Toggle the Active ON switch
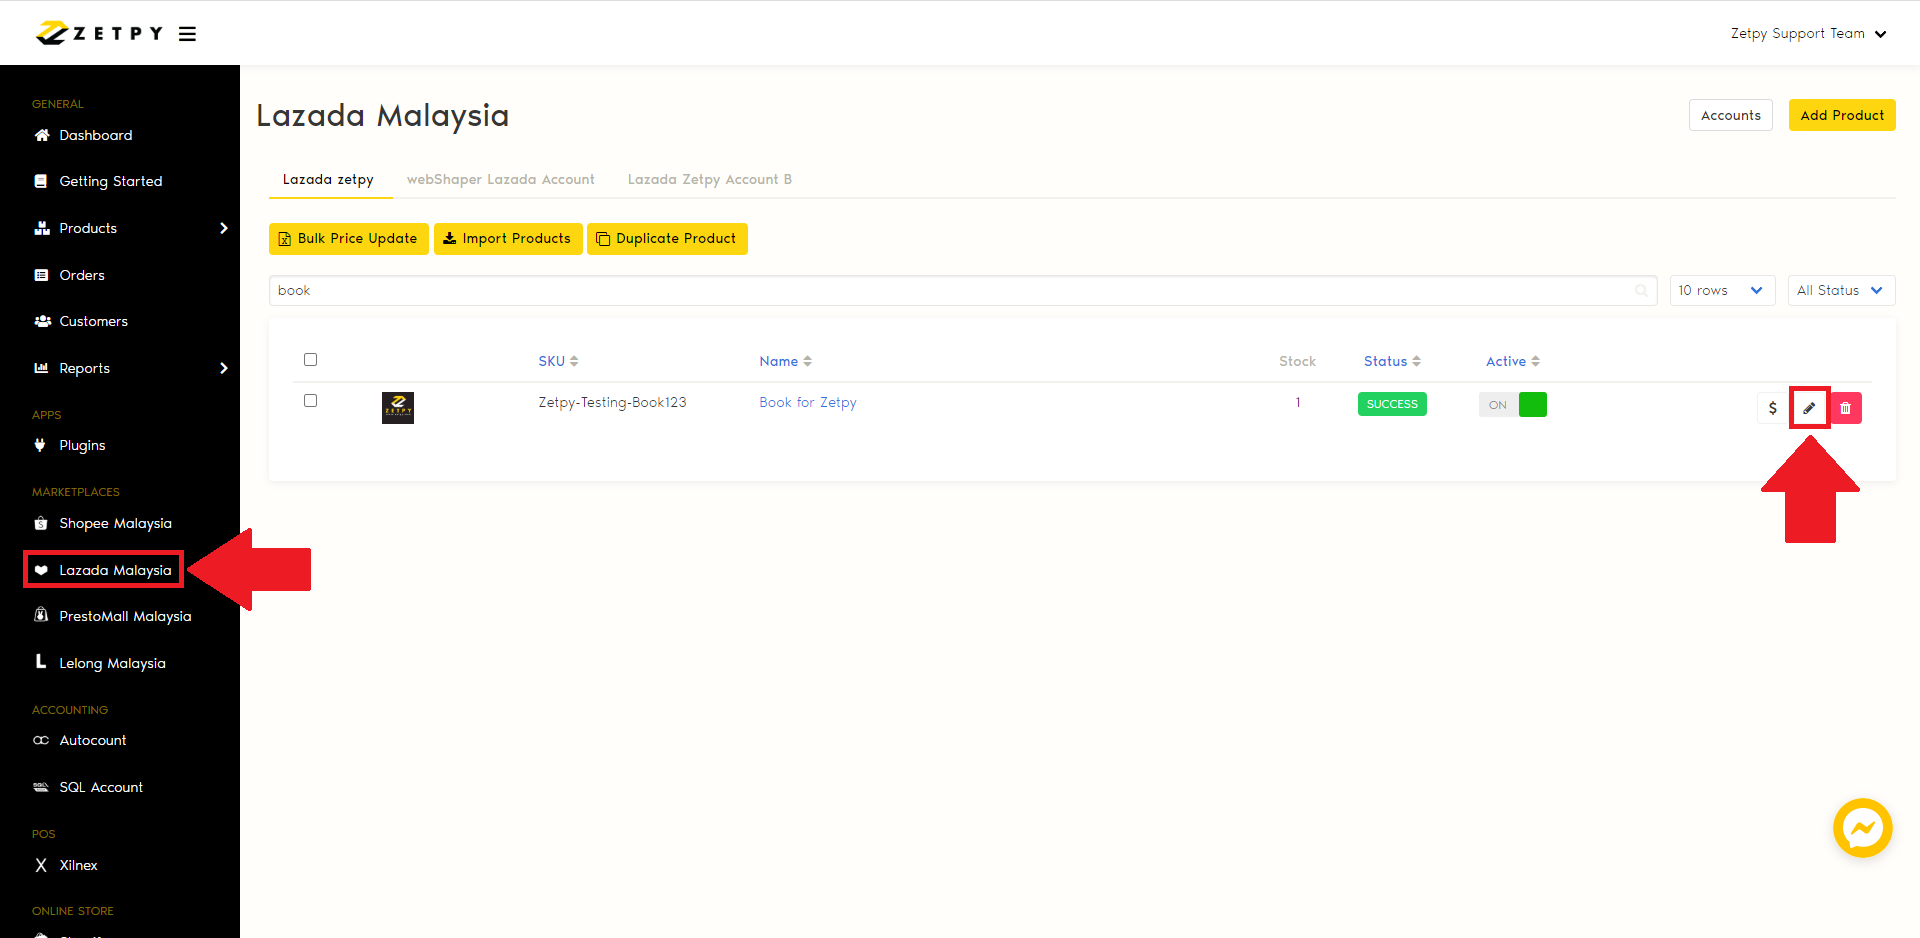Image resolution: width=1920 pixels, height=938 pixels. (1512, 405)
